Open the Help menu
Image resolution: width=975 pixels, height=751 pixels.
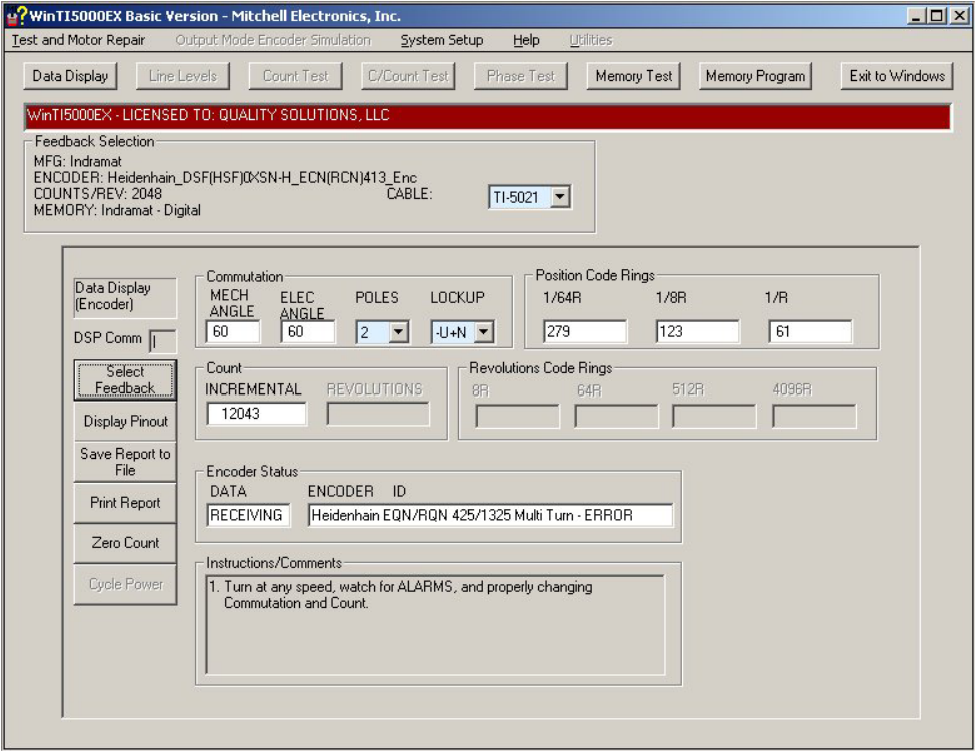[x=526, y=40]
